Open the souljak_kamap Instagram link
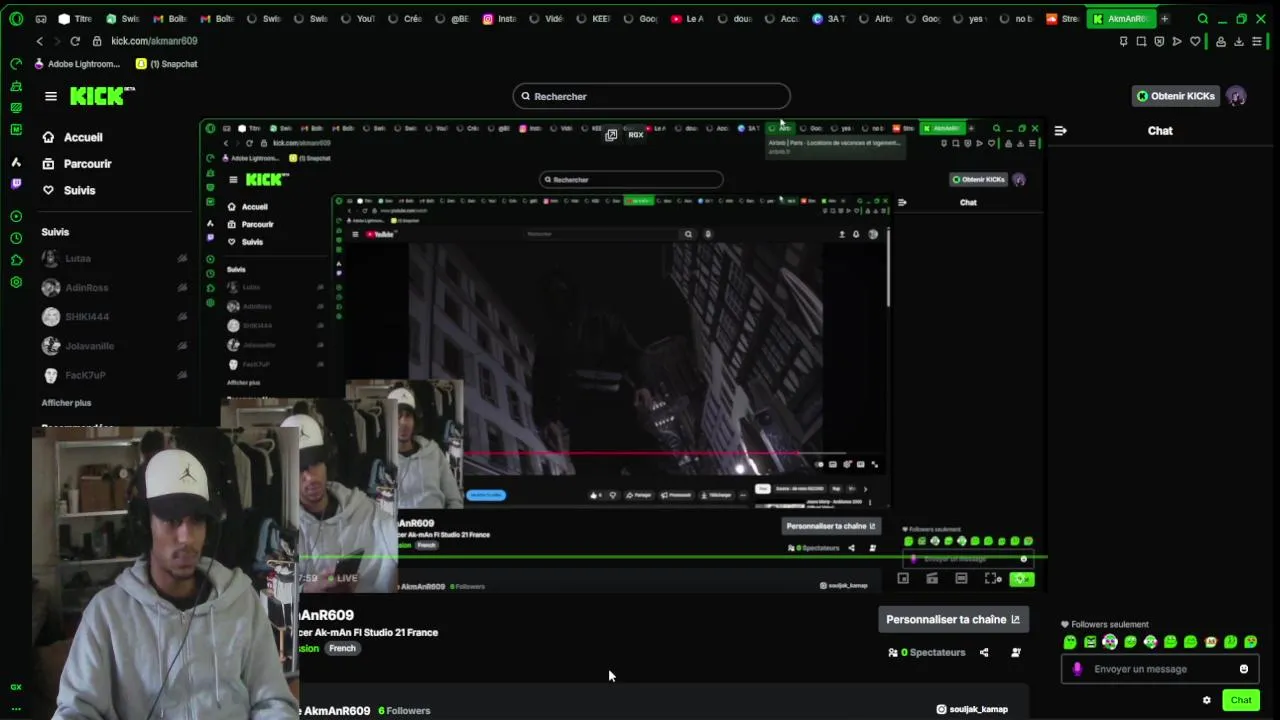Image resolution: width=1280 pixels, height=720 pixels. point(972,709)
